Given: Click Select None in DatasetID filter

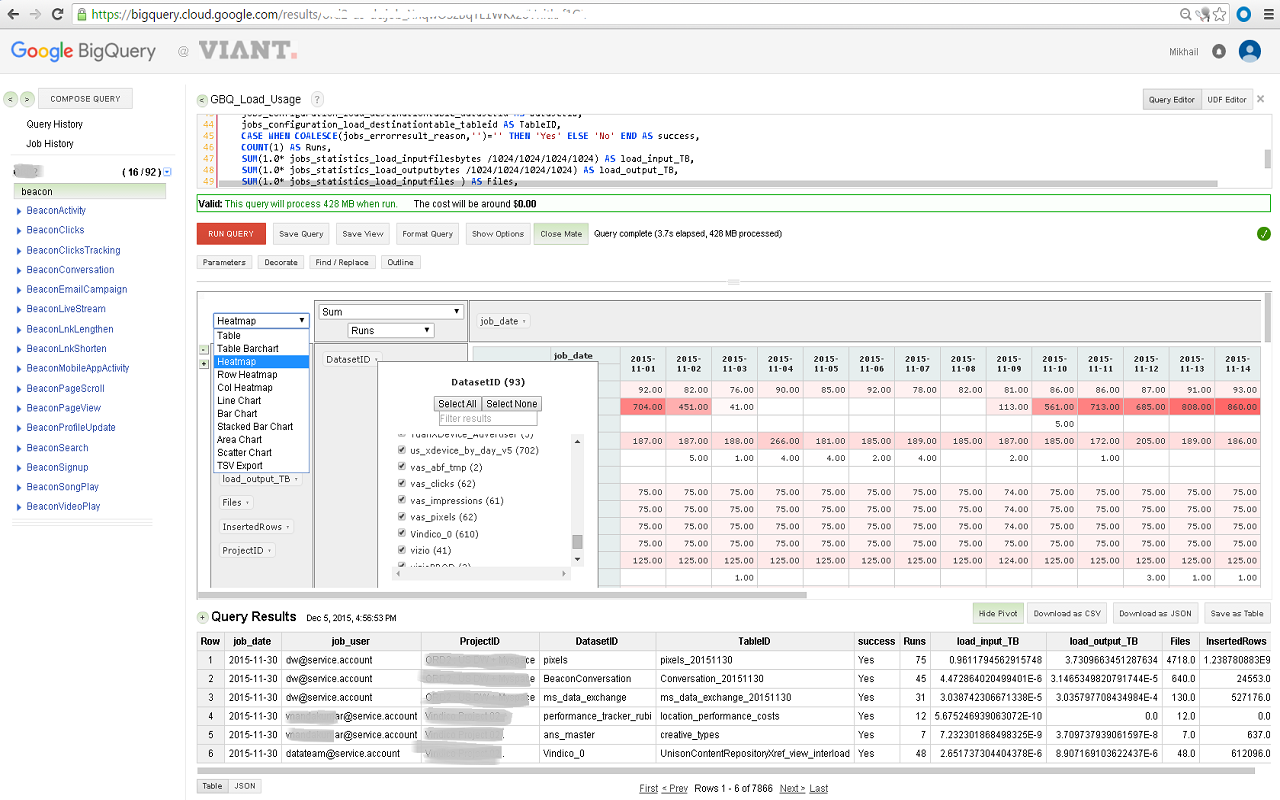Looking at the screenshot, I should pos(512,404).
